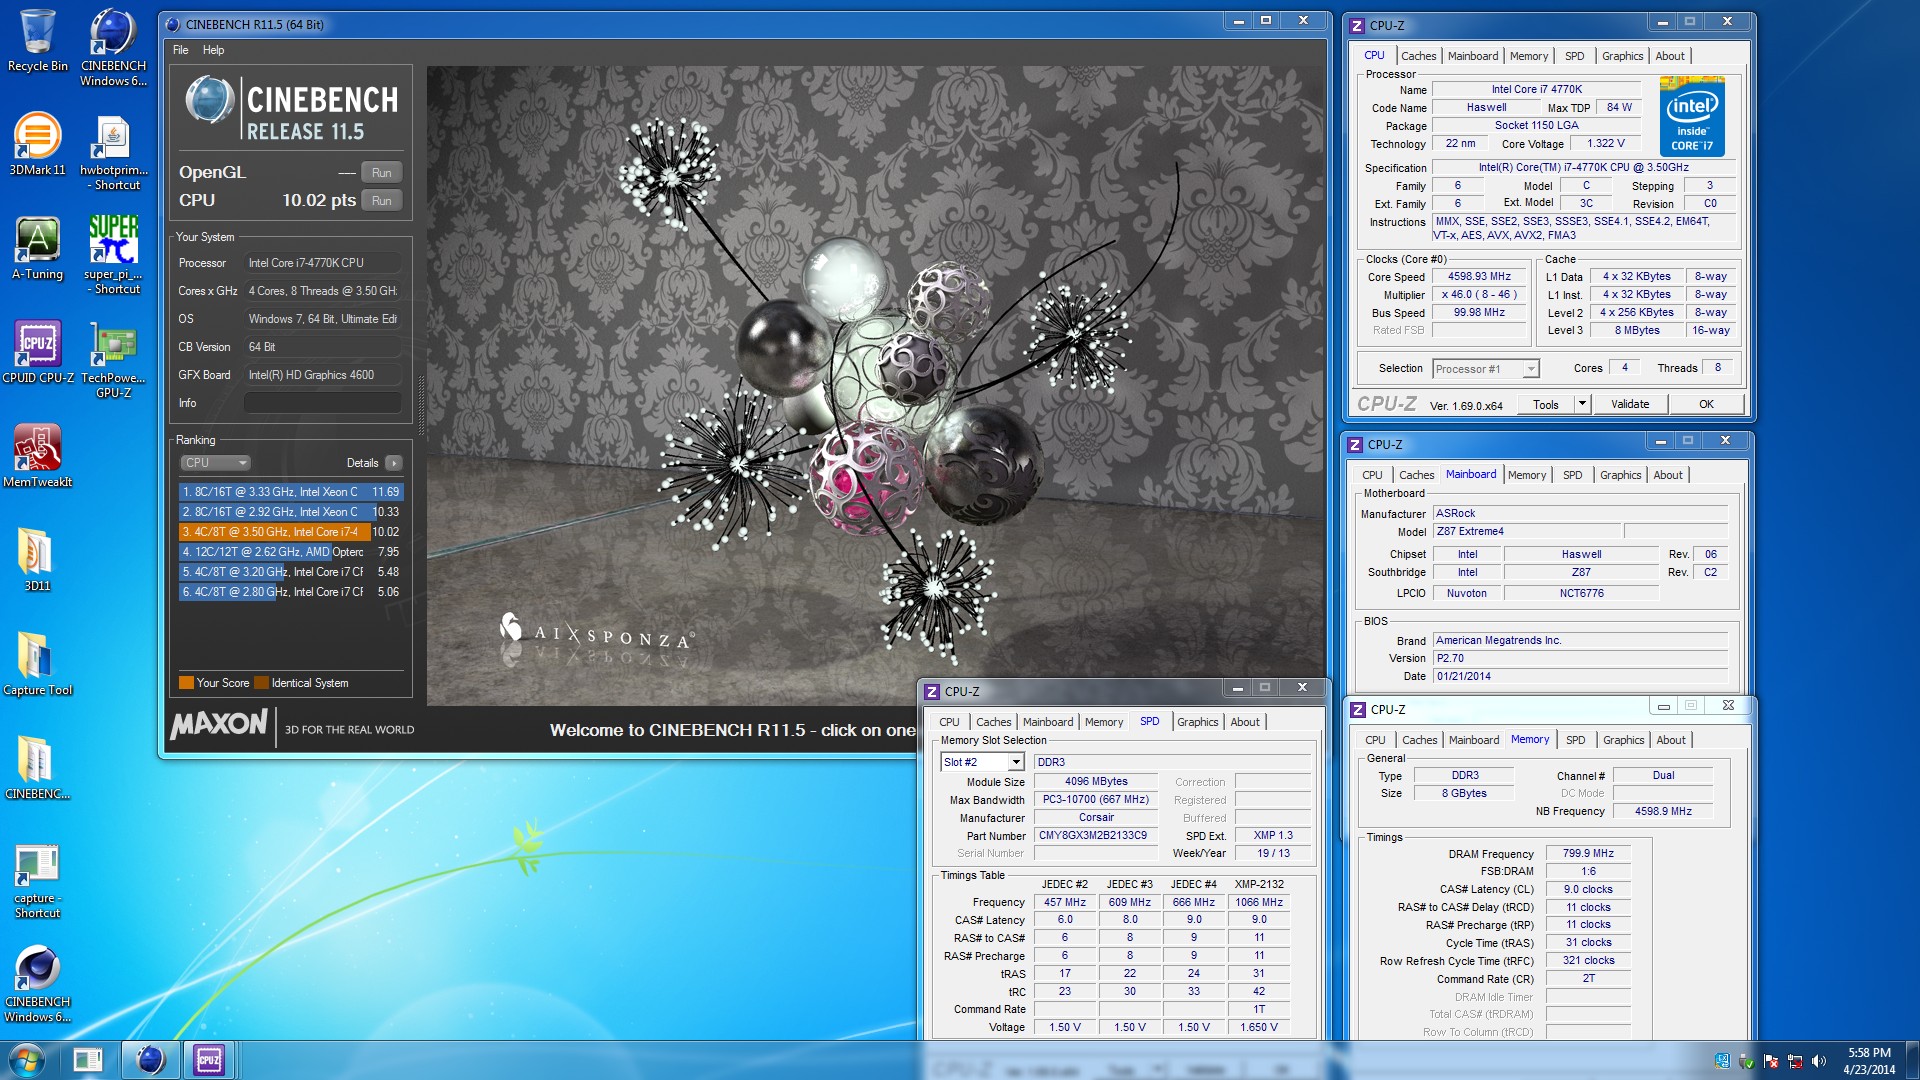Image resolution: width=1920 pixels, height=1080 pixels.
Task: Switch to Graphics tab in top CPU-Z window
Action: 1622,56
